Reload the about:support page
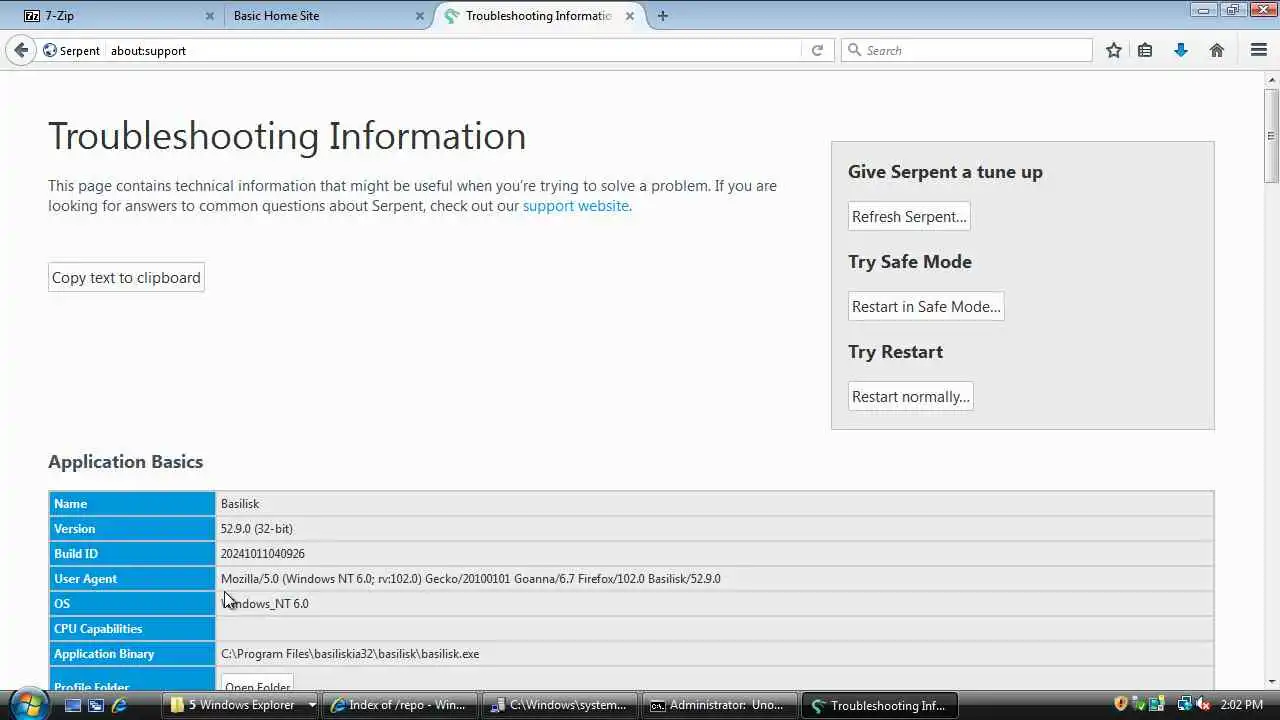 click(x=817, y=50)
